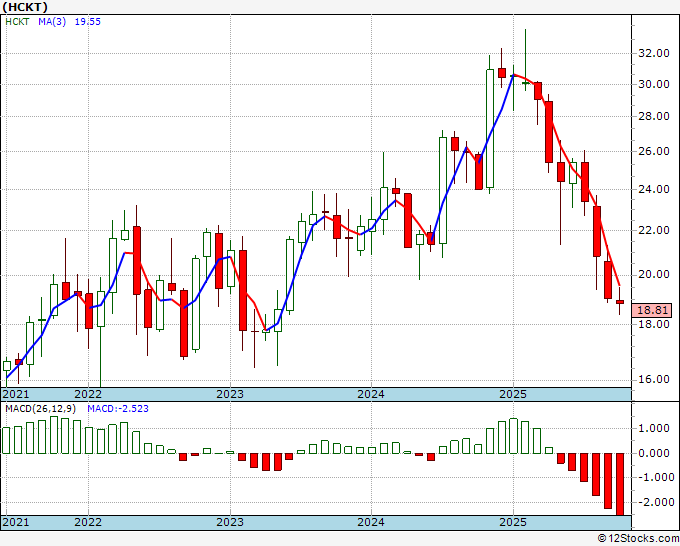Click the 24.00 price axis label
The width and height of the screenshot is (680, 546).
(x=654, y=189)
